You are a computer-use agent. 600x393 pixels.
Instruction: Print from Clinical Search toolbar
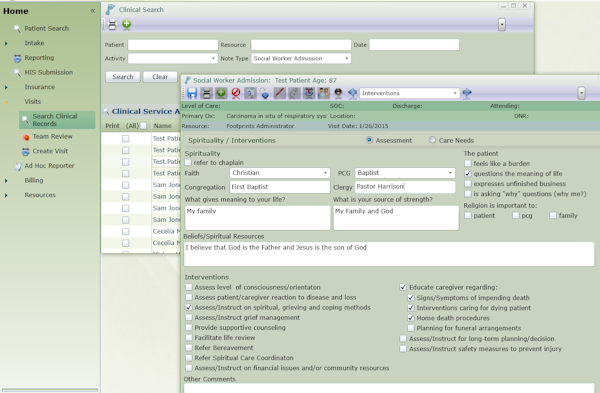click(x=112, y=25)
